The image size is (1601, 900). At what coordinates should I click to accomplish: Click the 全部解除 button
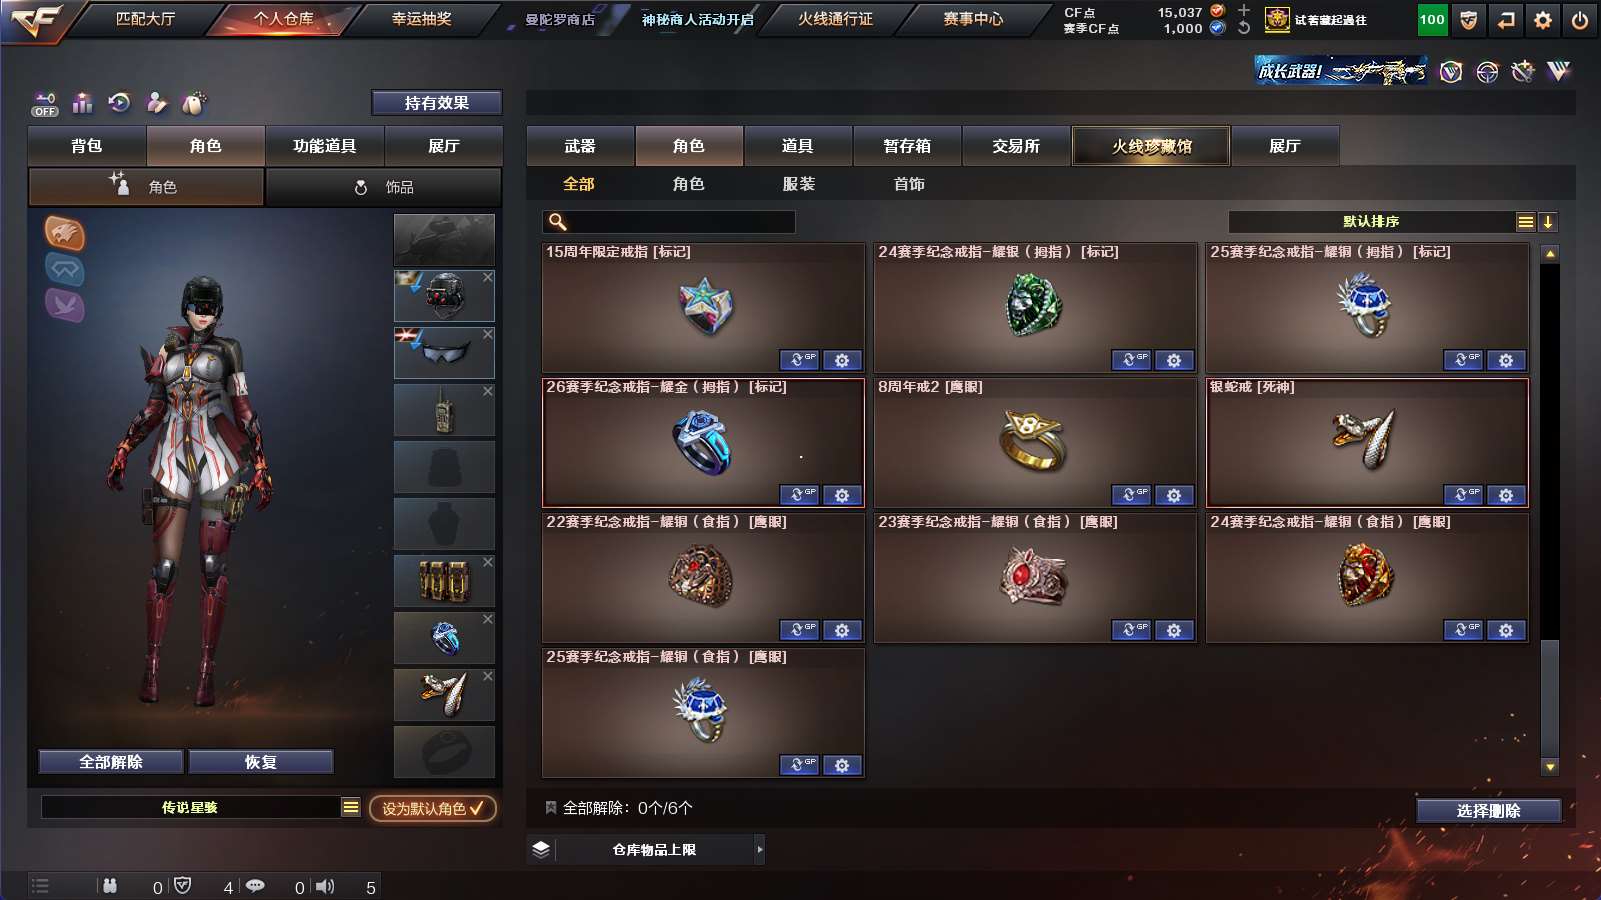tap(111, 762)
